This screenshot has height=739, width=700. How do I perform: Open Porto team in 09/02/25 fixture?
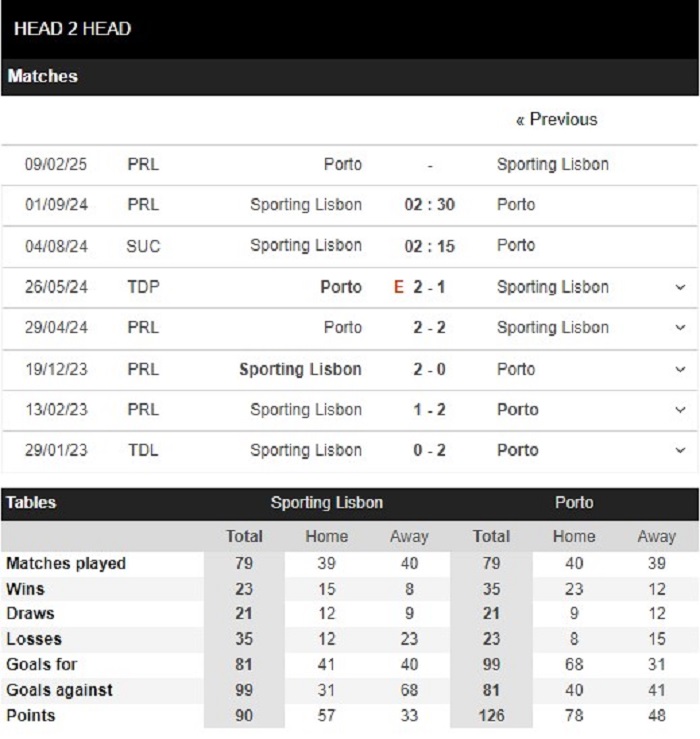tap(343, 164)
